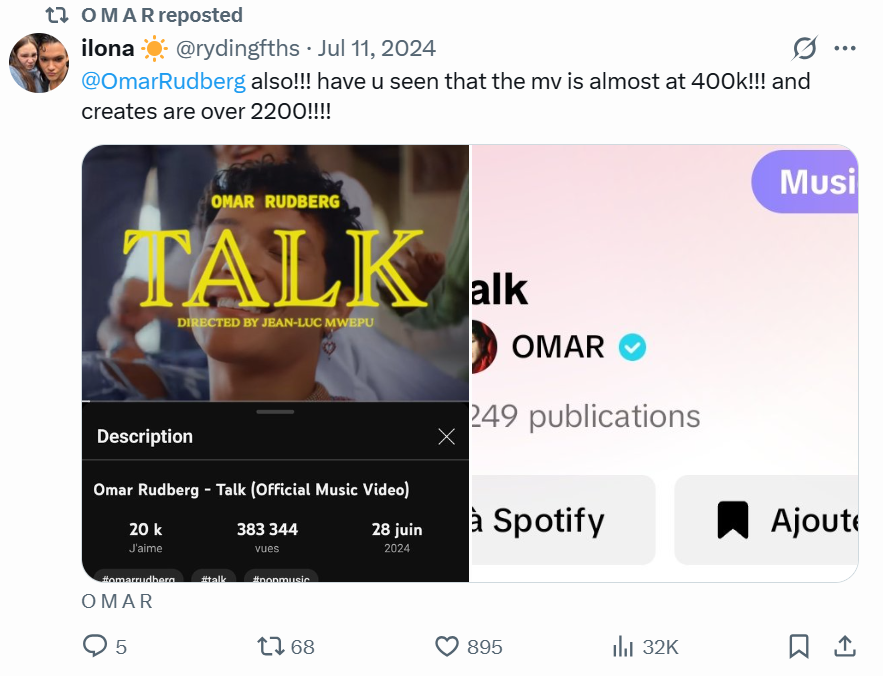Click the Grok circle-slash icon

pos(804,48)
